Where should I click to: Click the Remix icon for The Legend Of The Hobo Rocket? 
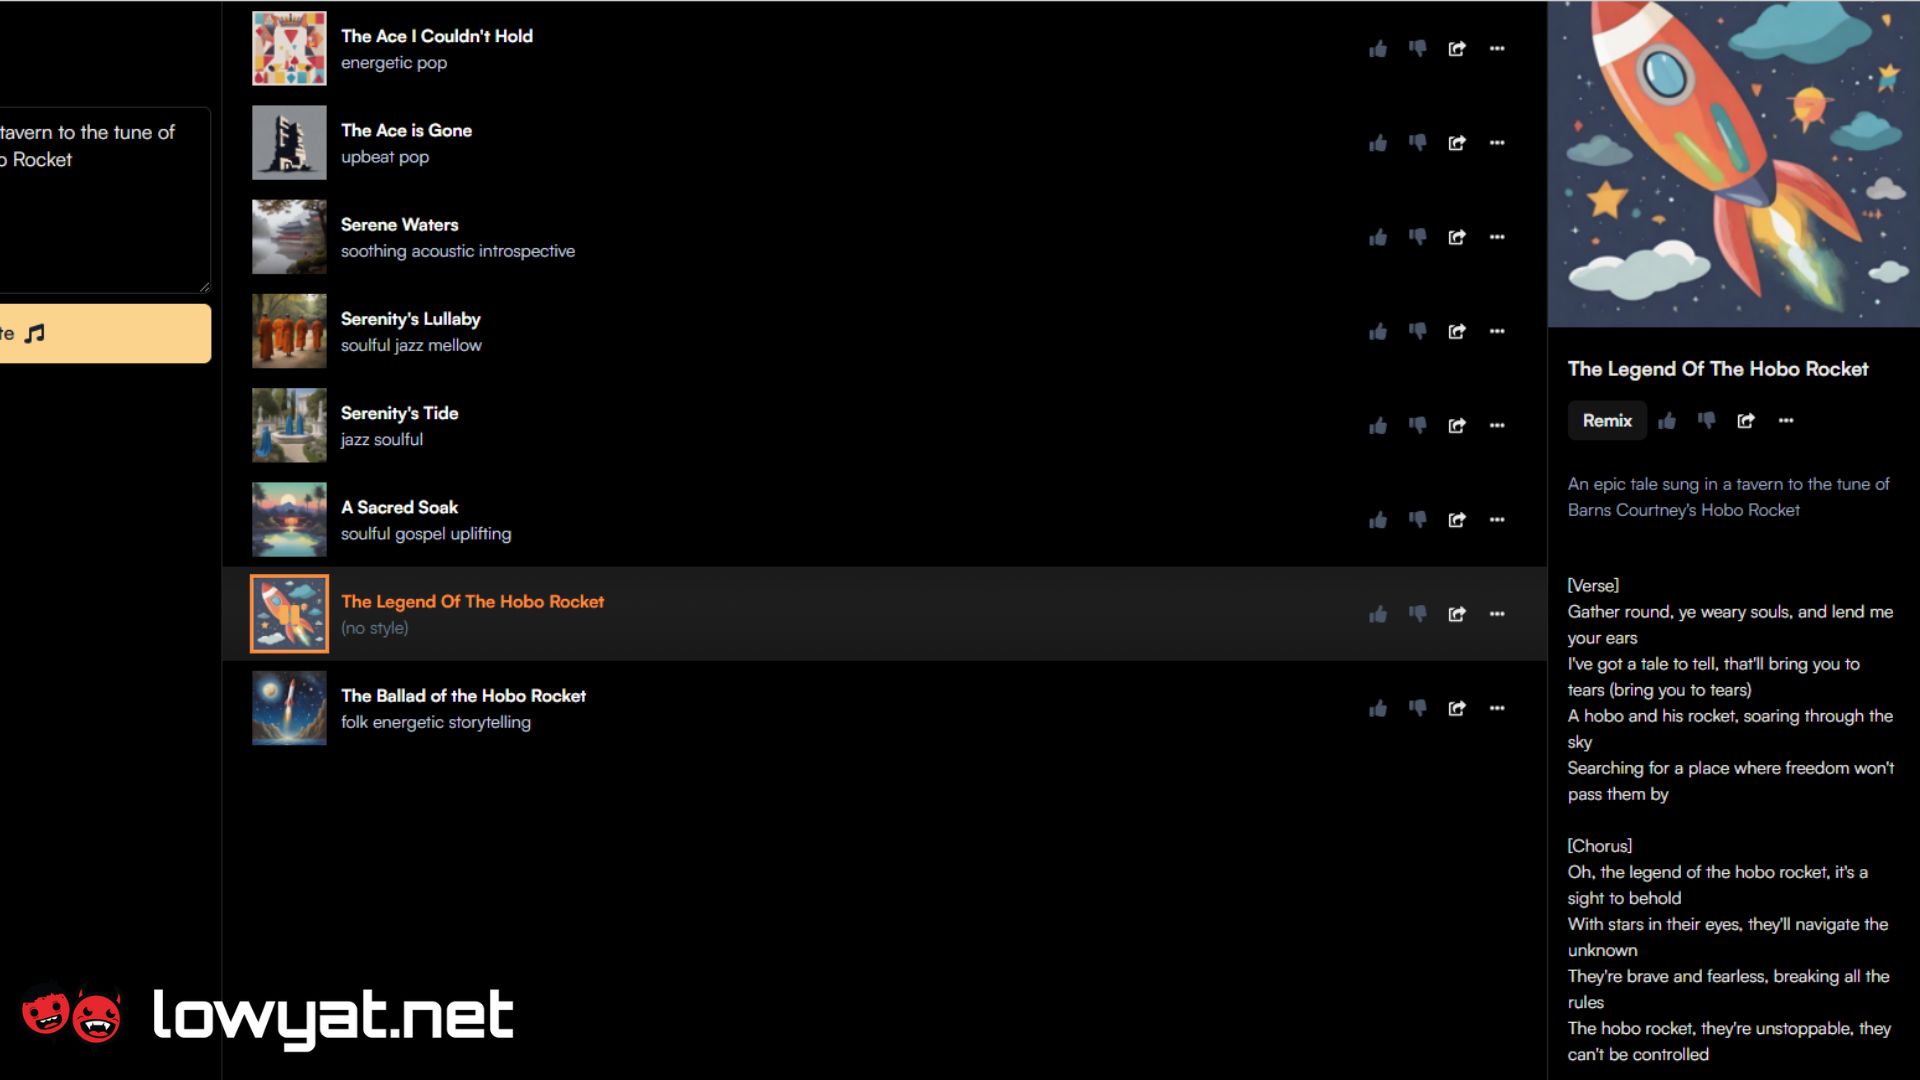tap(1607, 419)
